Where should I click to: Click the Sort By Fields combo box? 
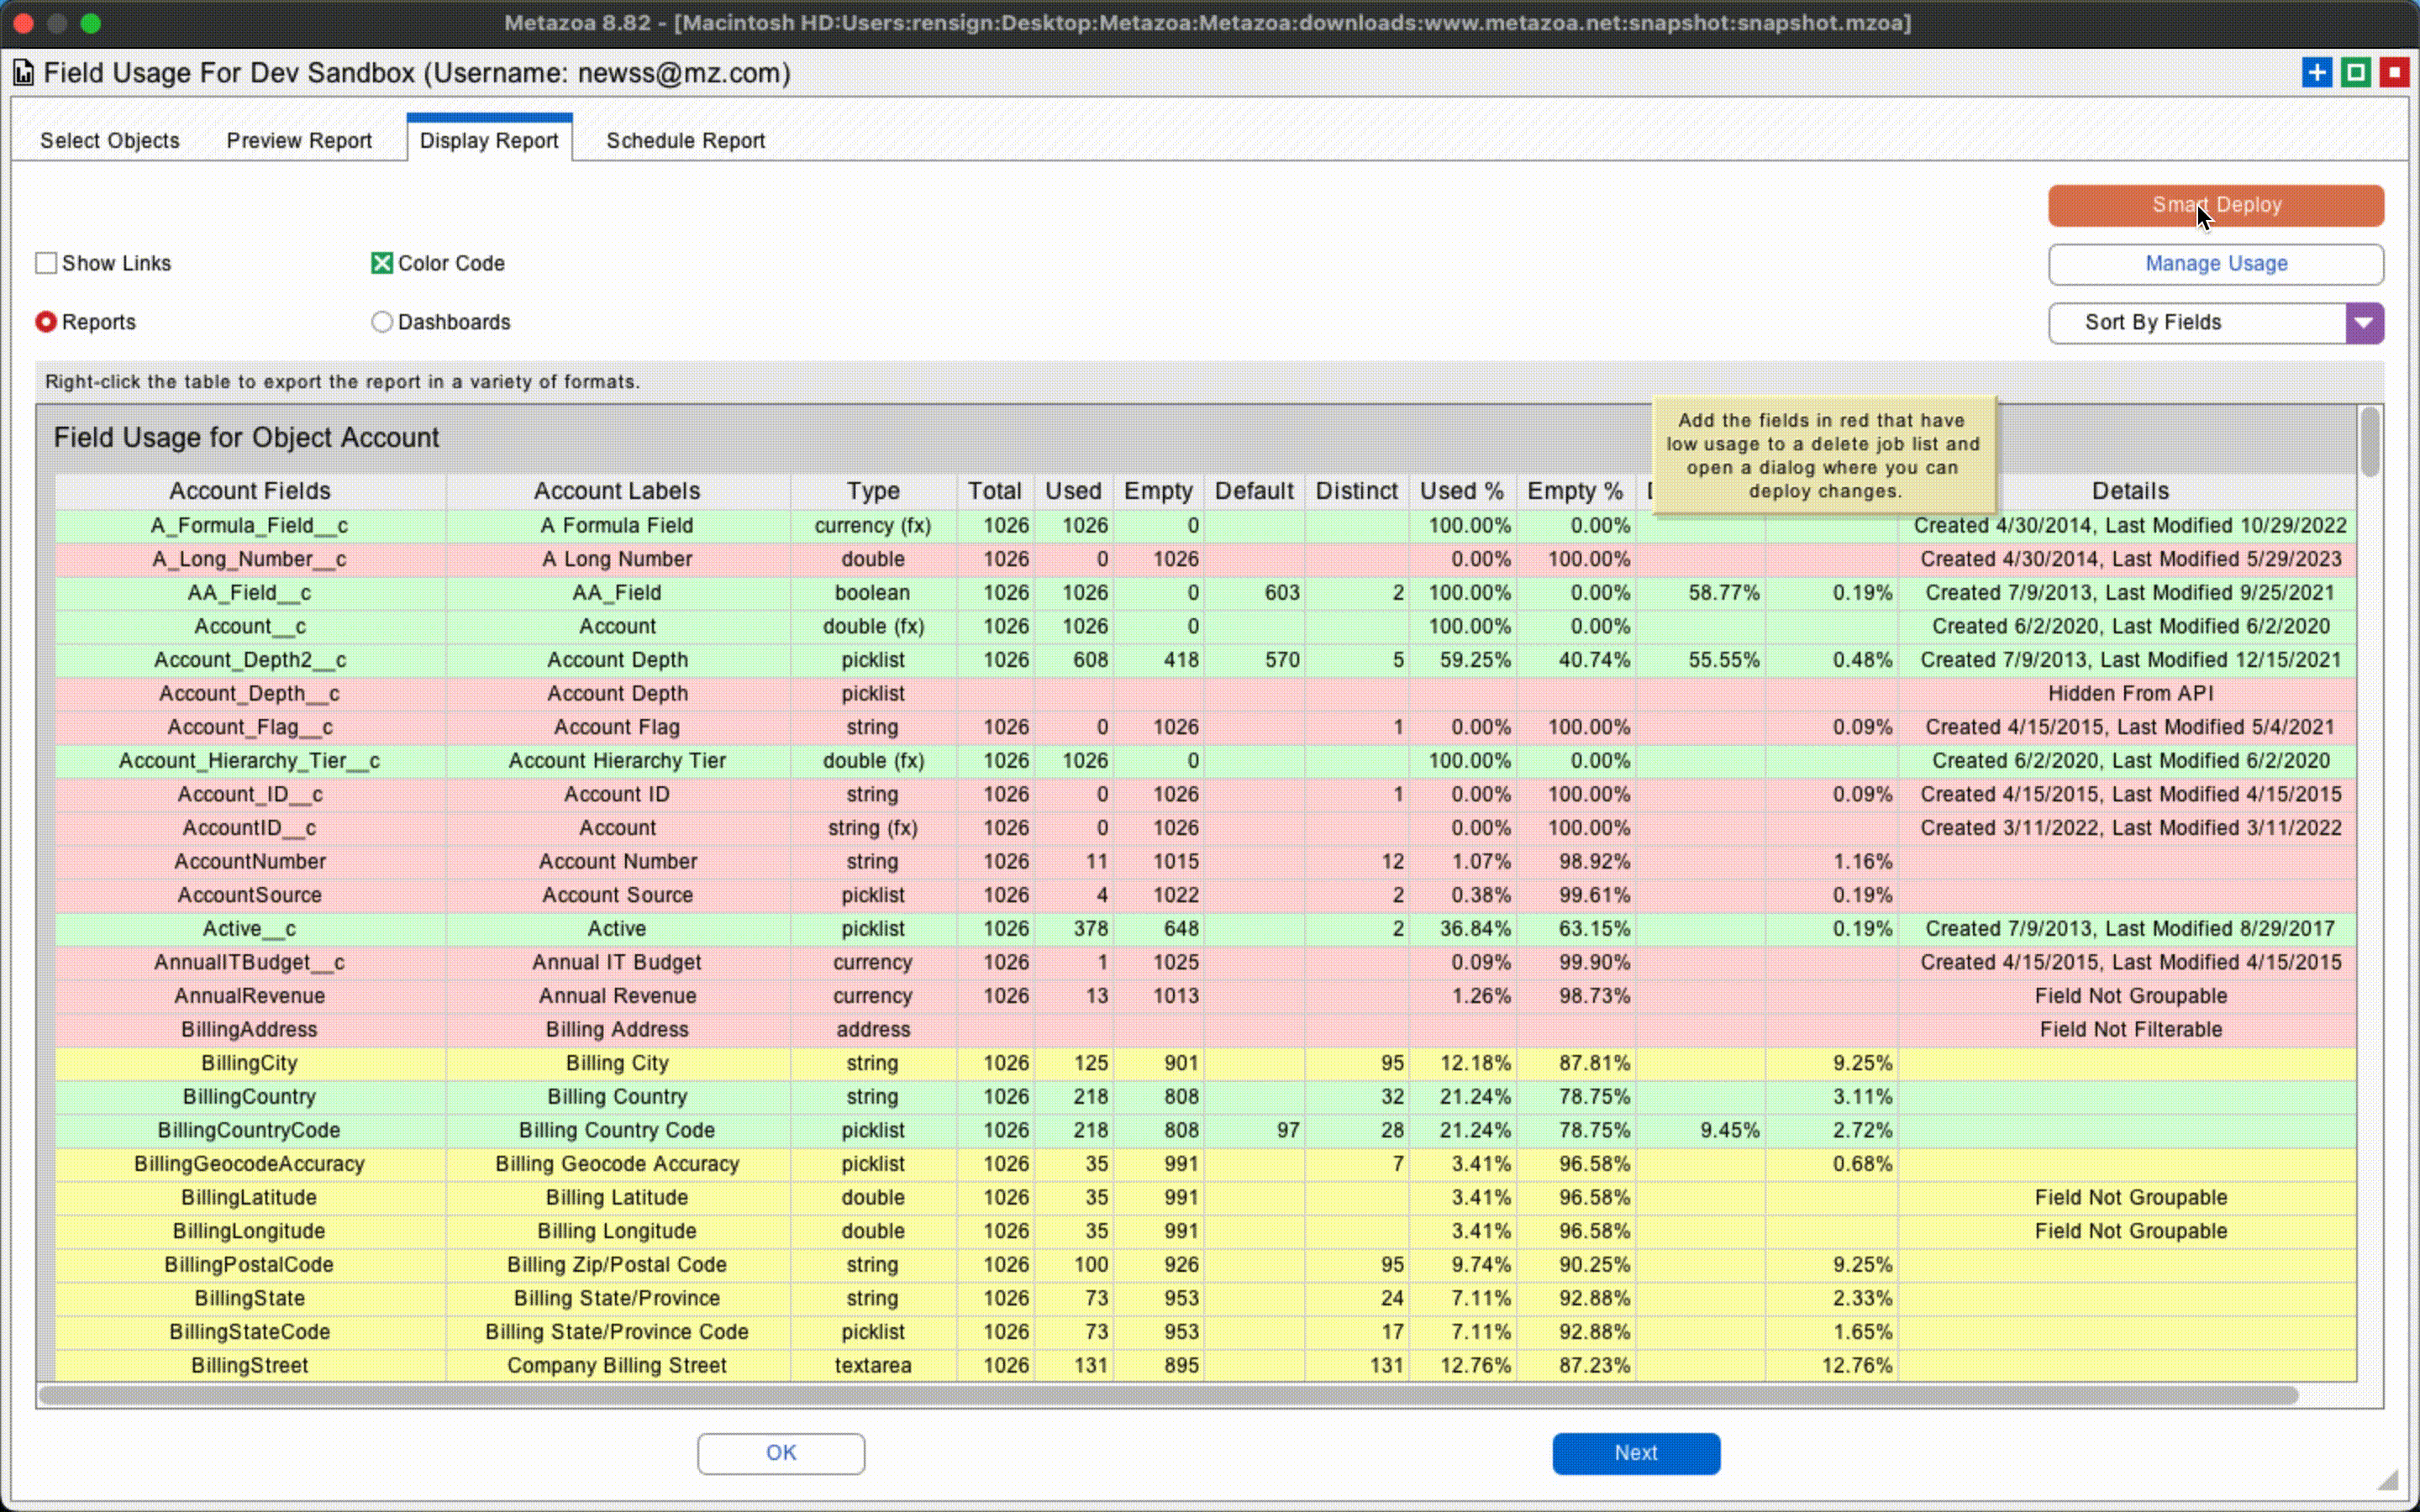pyautogui.click(x=2196, y=323)
